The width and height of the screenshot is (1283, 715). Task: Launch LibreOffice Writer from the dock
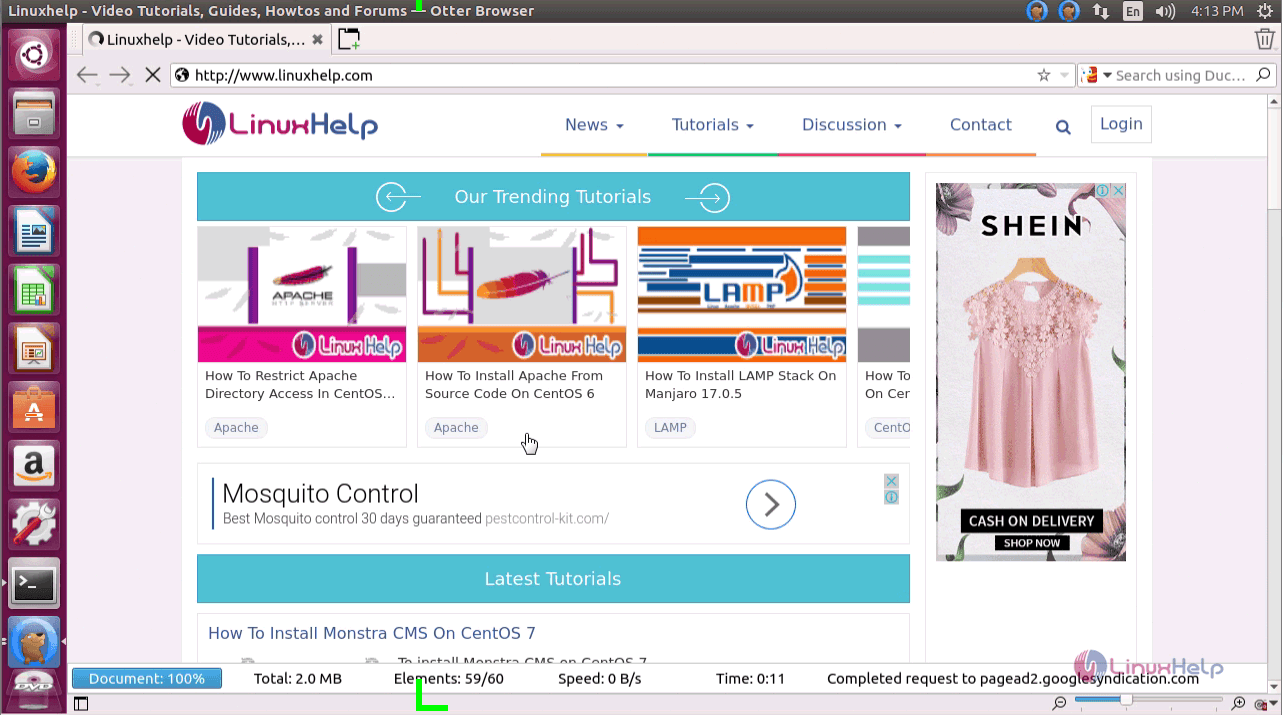click(x=34, y=231)
